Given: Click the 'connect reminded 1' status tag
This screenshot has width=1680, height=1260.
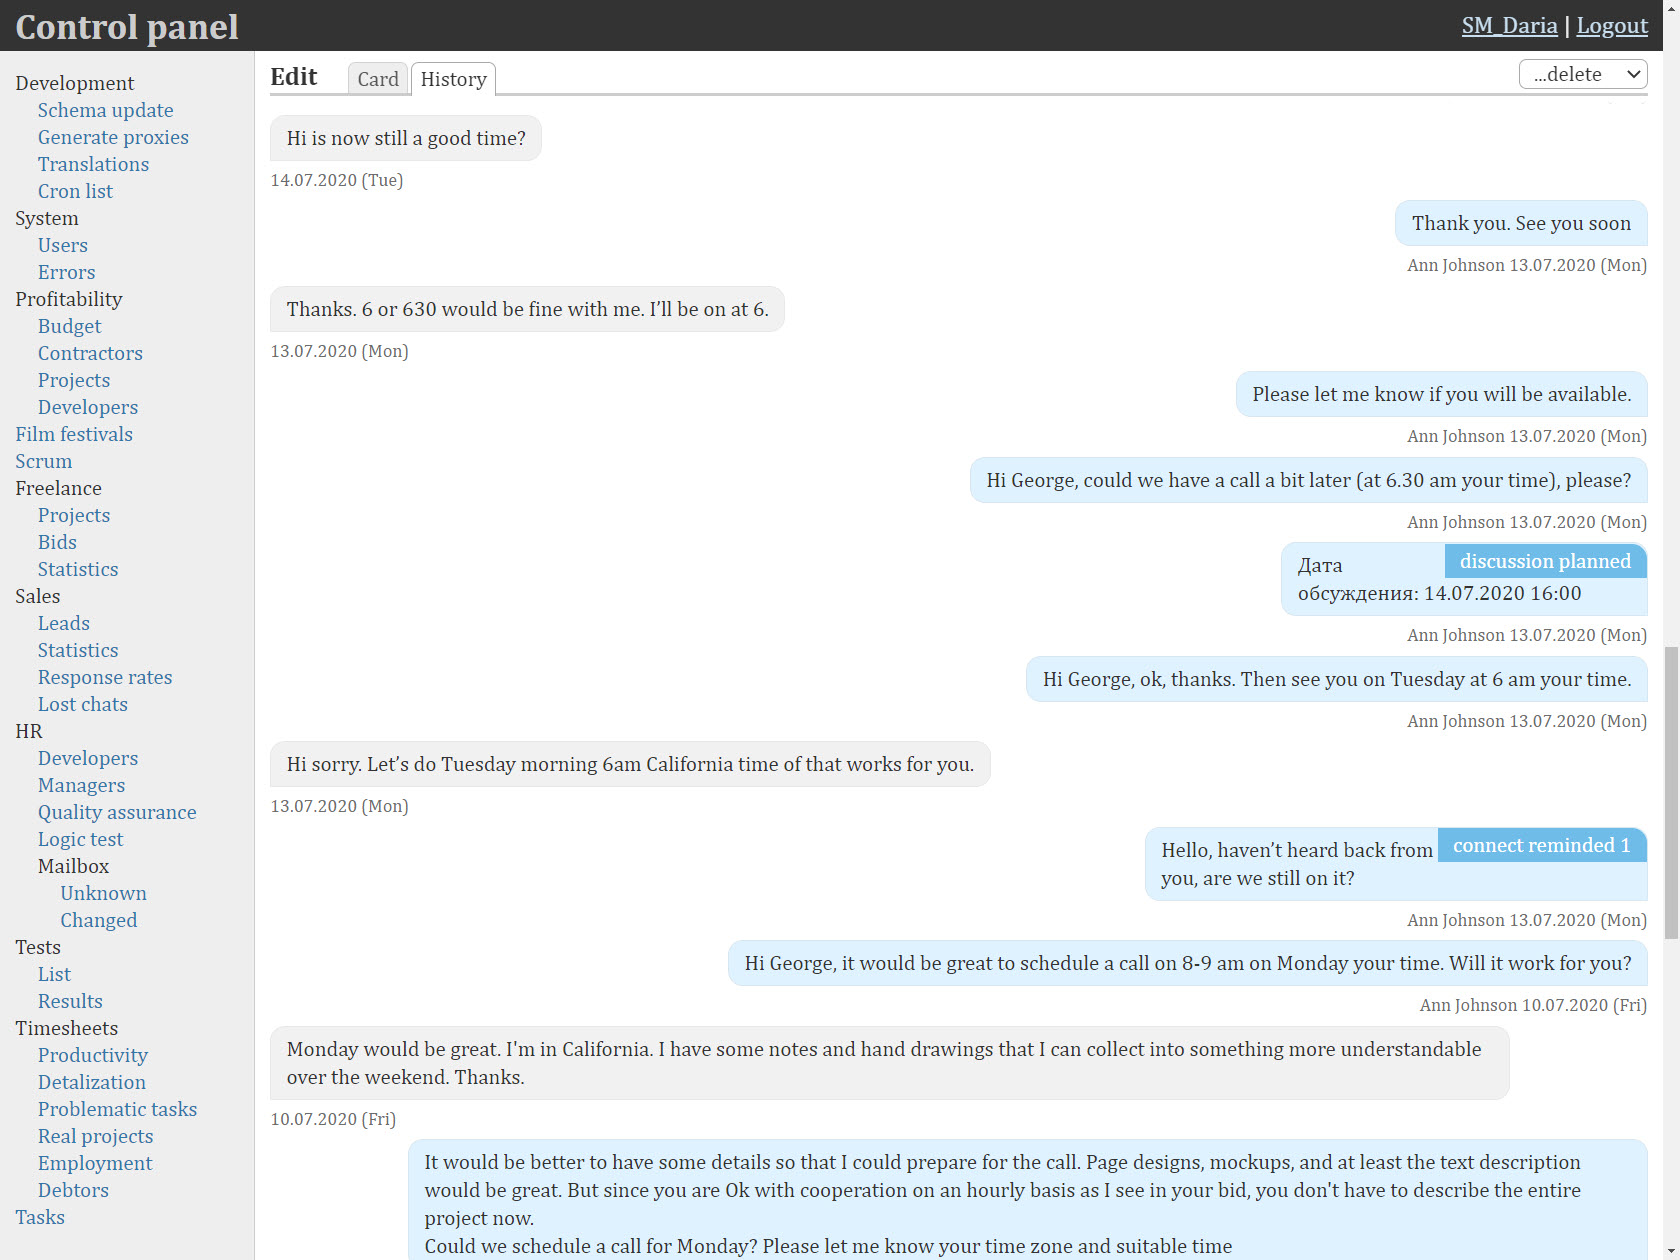Looking at the screenshot, I should [x=1541, y=846].
